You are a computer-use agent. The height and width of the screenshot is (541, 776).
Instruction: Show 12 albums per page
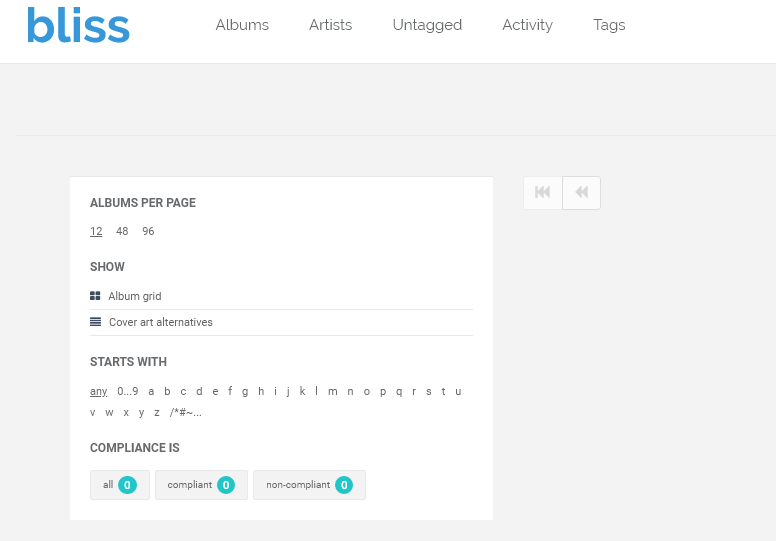tap(96, 231)
